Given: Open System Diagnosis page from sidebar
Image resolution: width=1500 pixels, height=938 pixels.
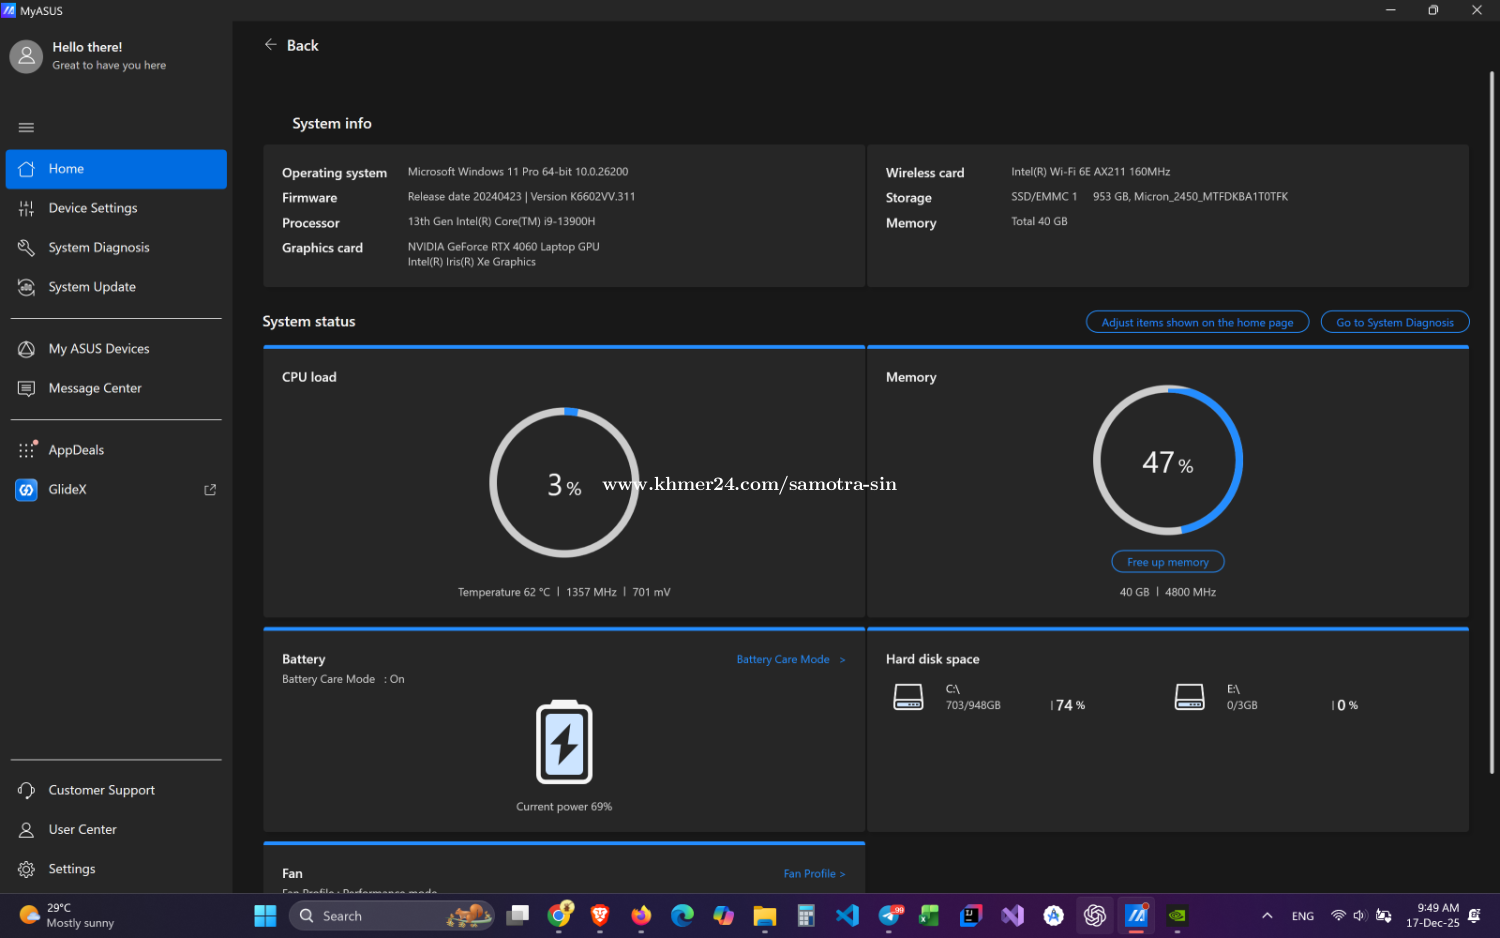Looking at the screenshot, I should point(99,248).
